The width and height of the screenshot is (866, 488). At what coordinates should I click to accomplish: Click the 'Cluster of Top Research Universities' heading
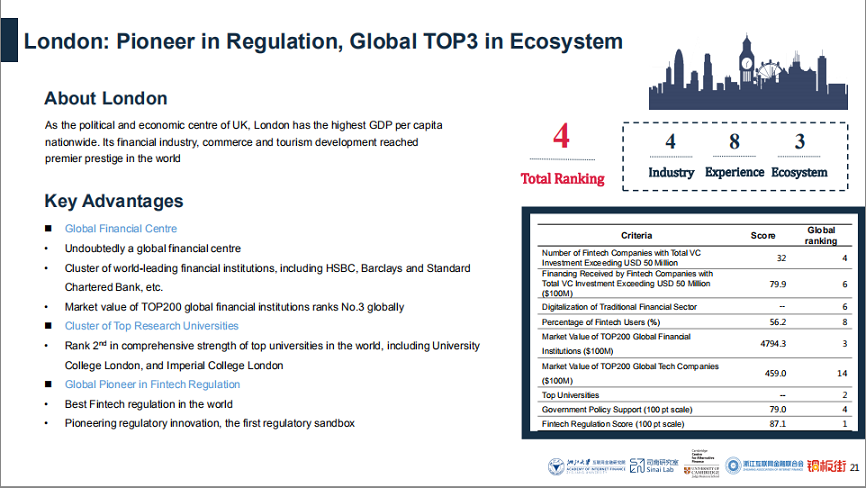click(x=151, y=326)
